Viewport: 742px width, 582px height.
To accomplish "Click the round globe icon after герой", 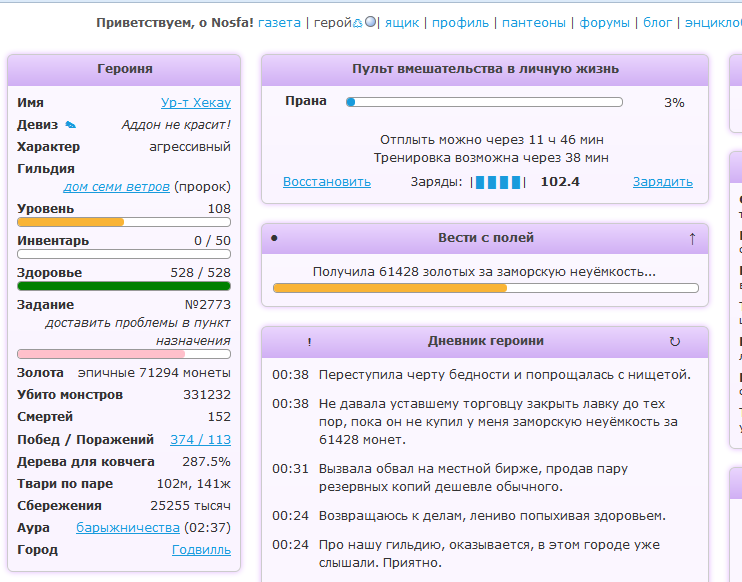I will [370, 22].
